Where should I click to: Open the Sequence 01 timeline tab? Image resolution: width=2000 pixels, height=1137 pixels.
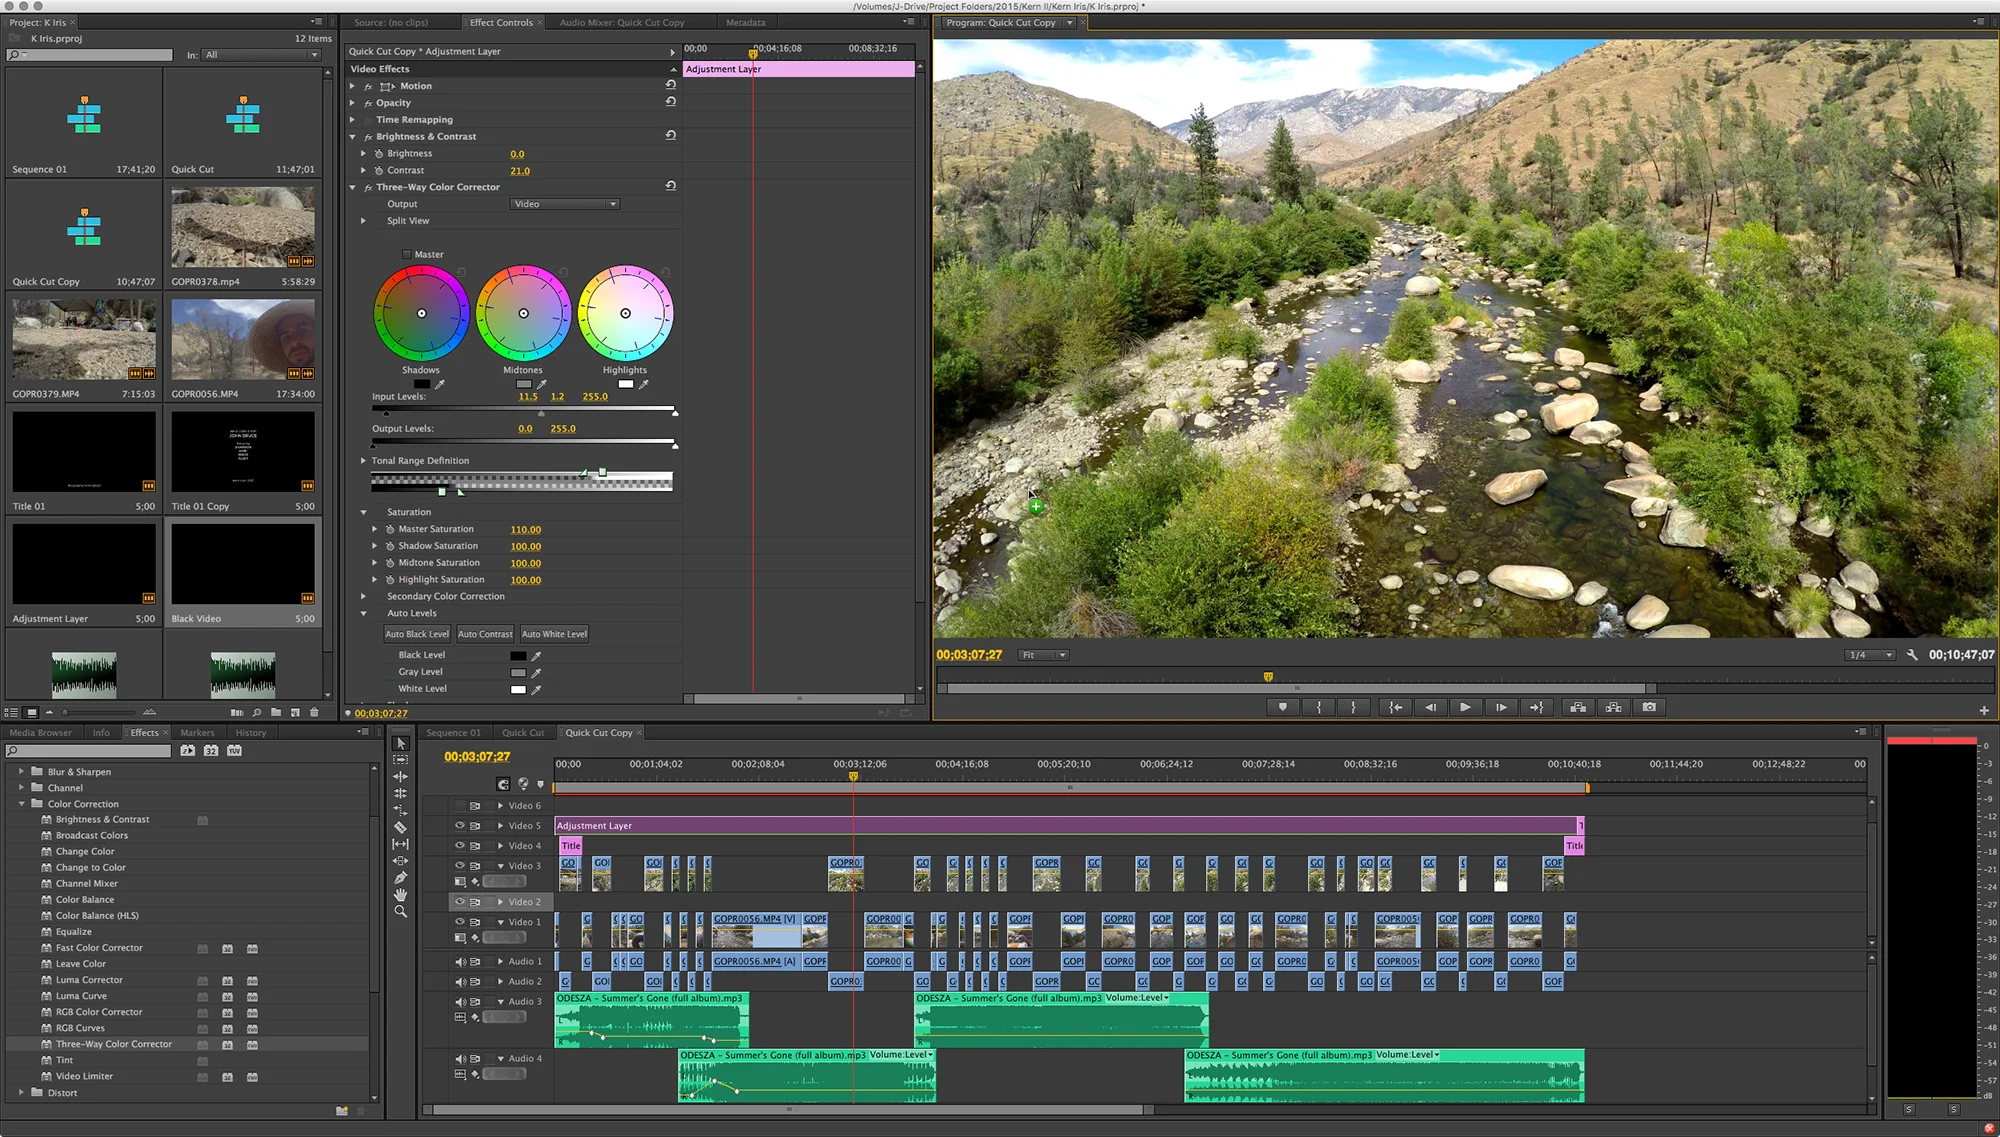[453, 733]
